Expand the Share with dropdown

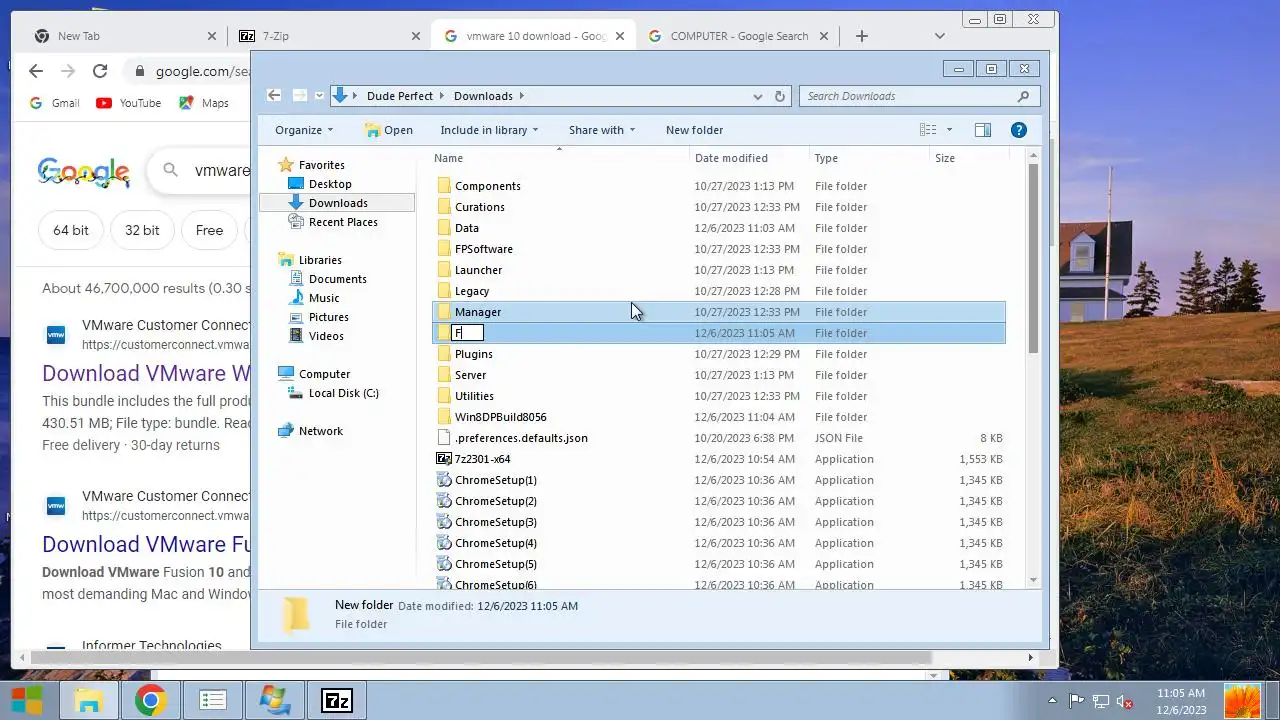602,130
